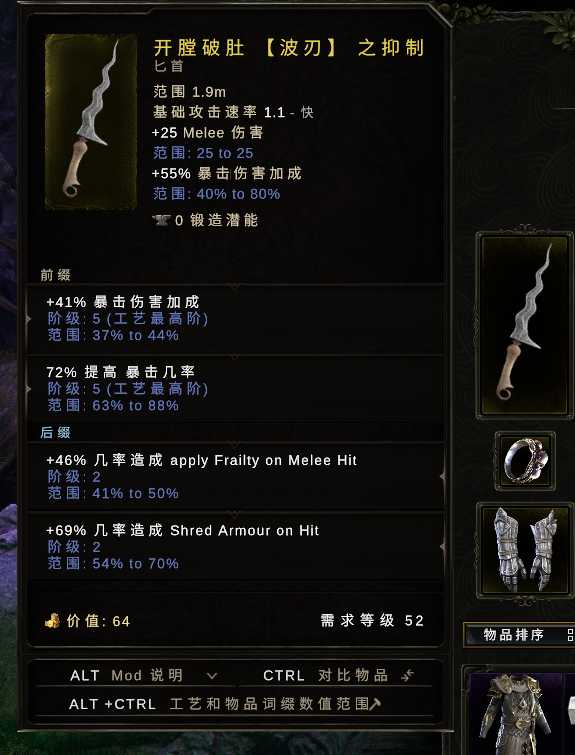Click the ALT+CTRL 工艺和物品词缀数值范围 hint
The image size is (575, 755).
[225, 704]
